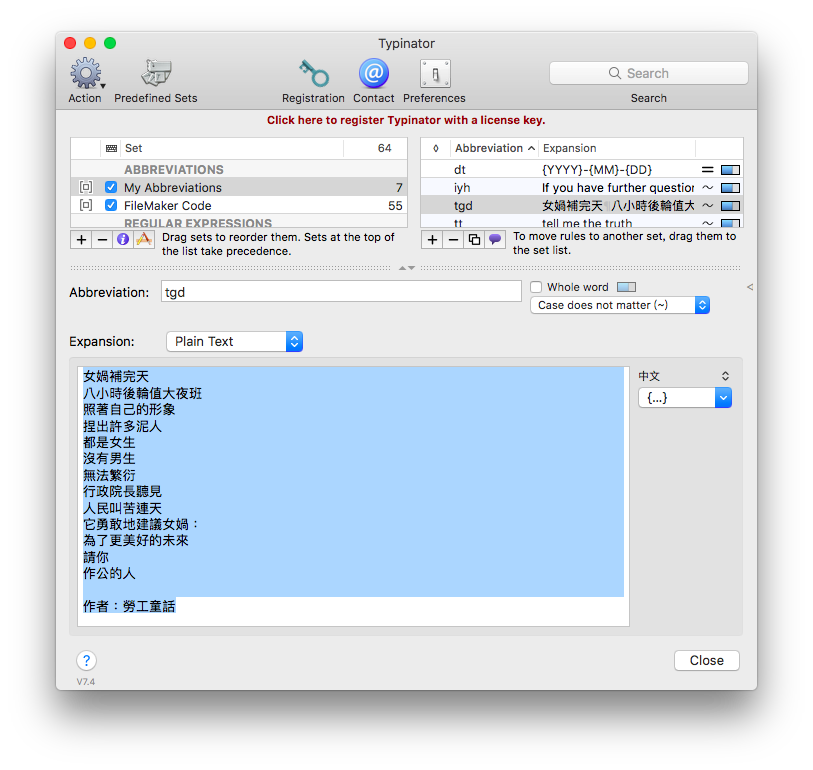
Task: Click the sort icon column header
Action: pos(436,148)
